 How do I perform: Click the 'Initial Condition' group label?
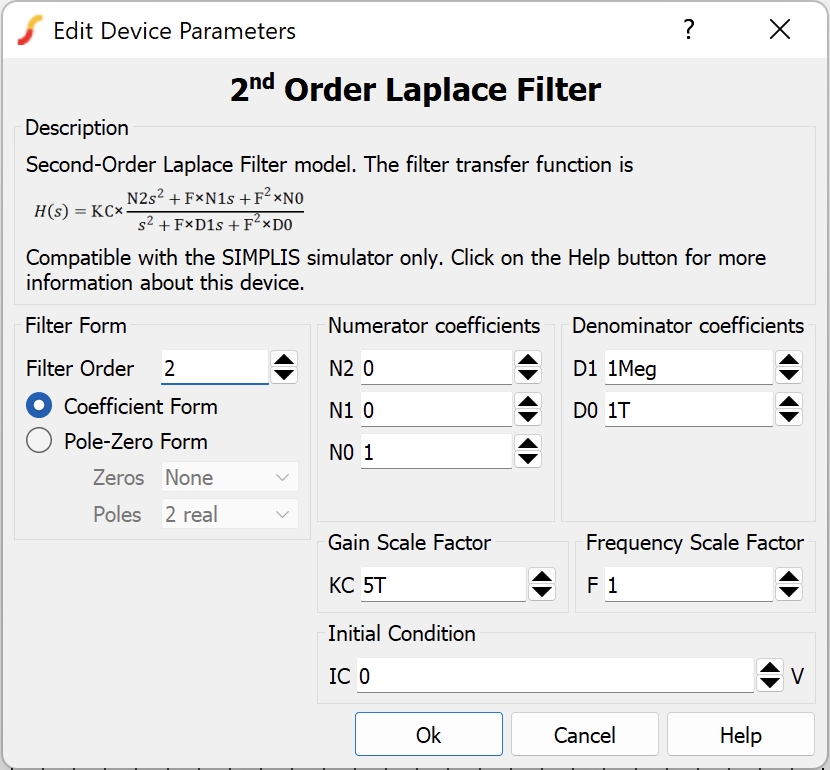click(x=402, y=633)
